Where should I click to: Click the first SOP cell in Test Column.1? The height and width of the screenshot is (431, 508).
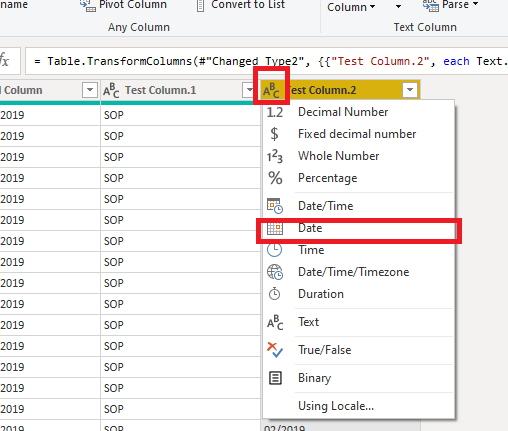pos(180,115)
